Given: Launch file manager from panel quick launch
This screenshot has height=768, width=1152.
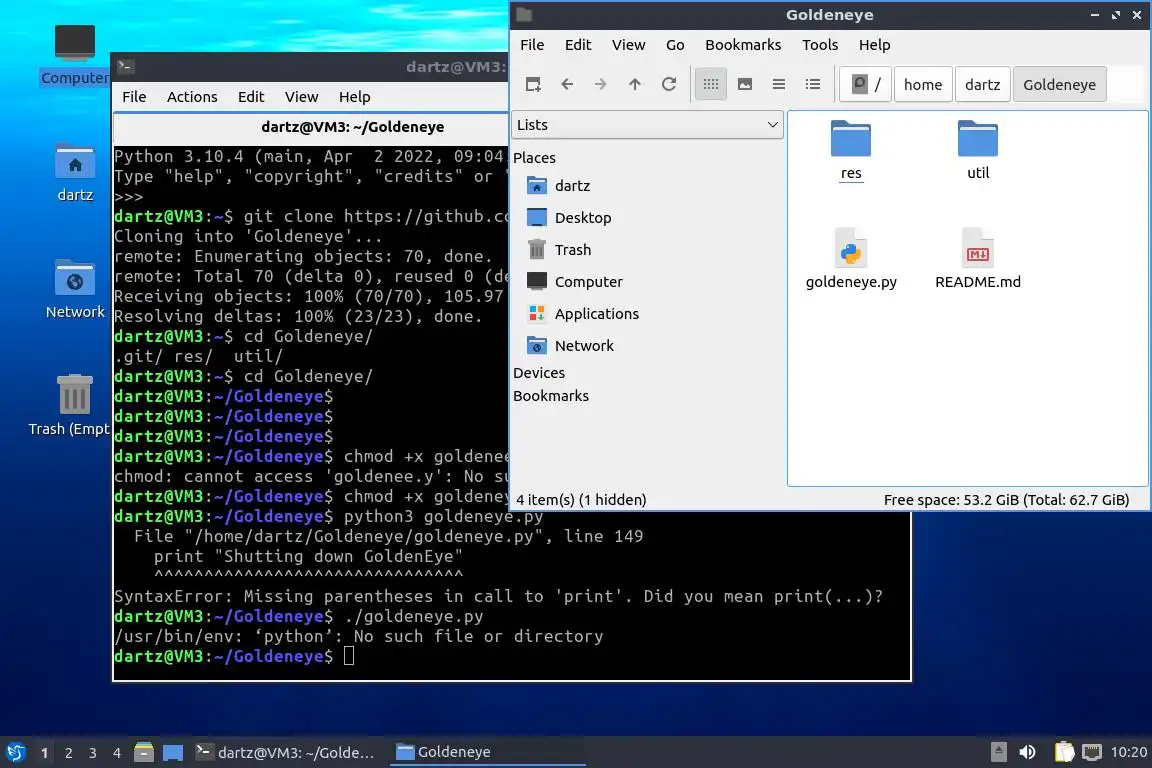Looking at the screenshot, I should (x=144, y=753).
